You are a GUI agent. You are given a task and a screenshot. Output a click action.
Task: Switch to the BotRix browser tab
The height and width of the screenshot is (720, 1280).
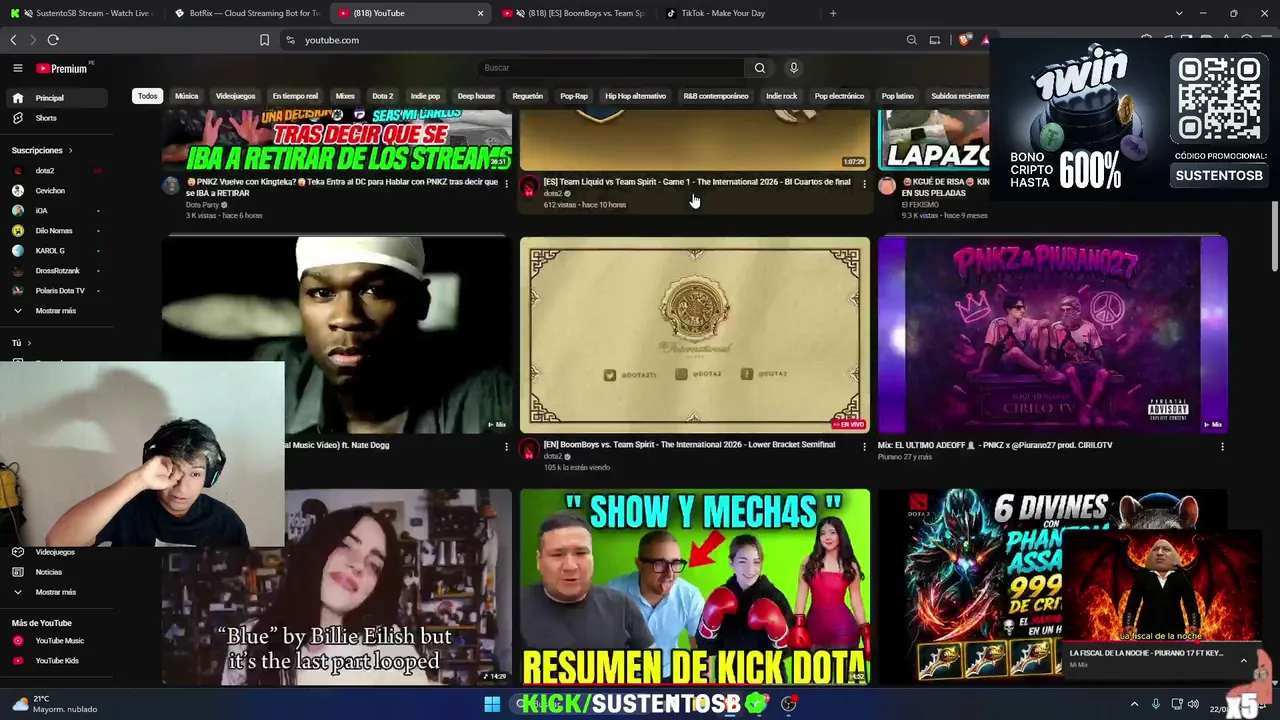tap(245, 13)
